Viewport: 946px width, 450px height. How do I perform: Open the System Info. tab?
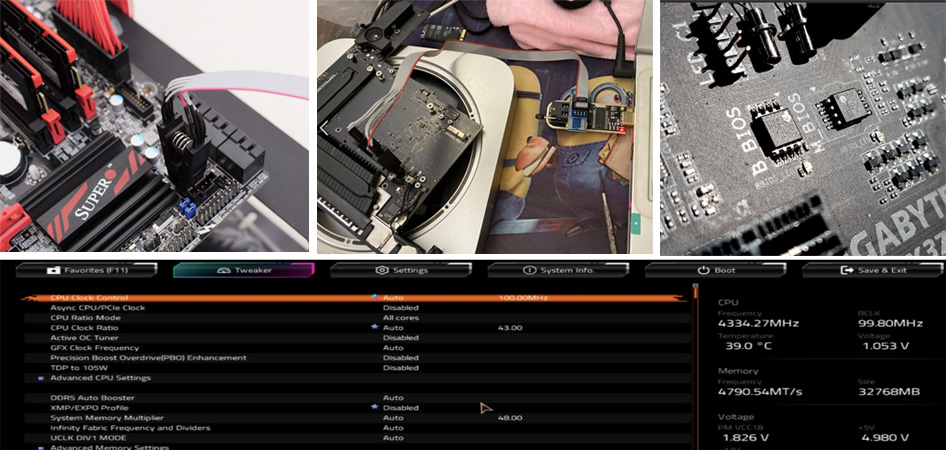pos(558,270)
